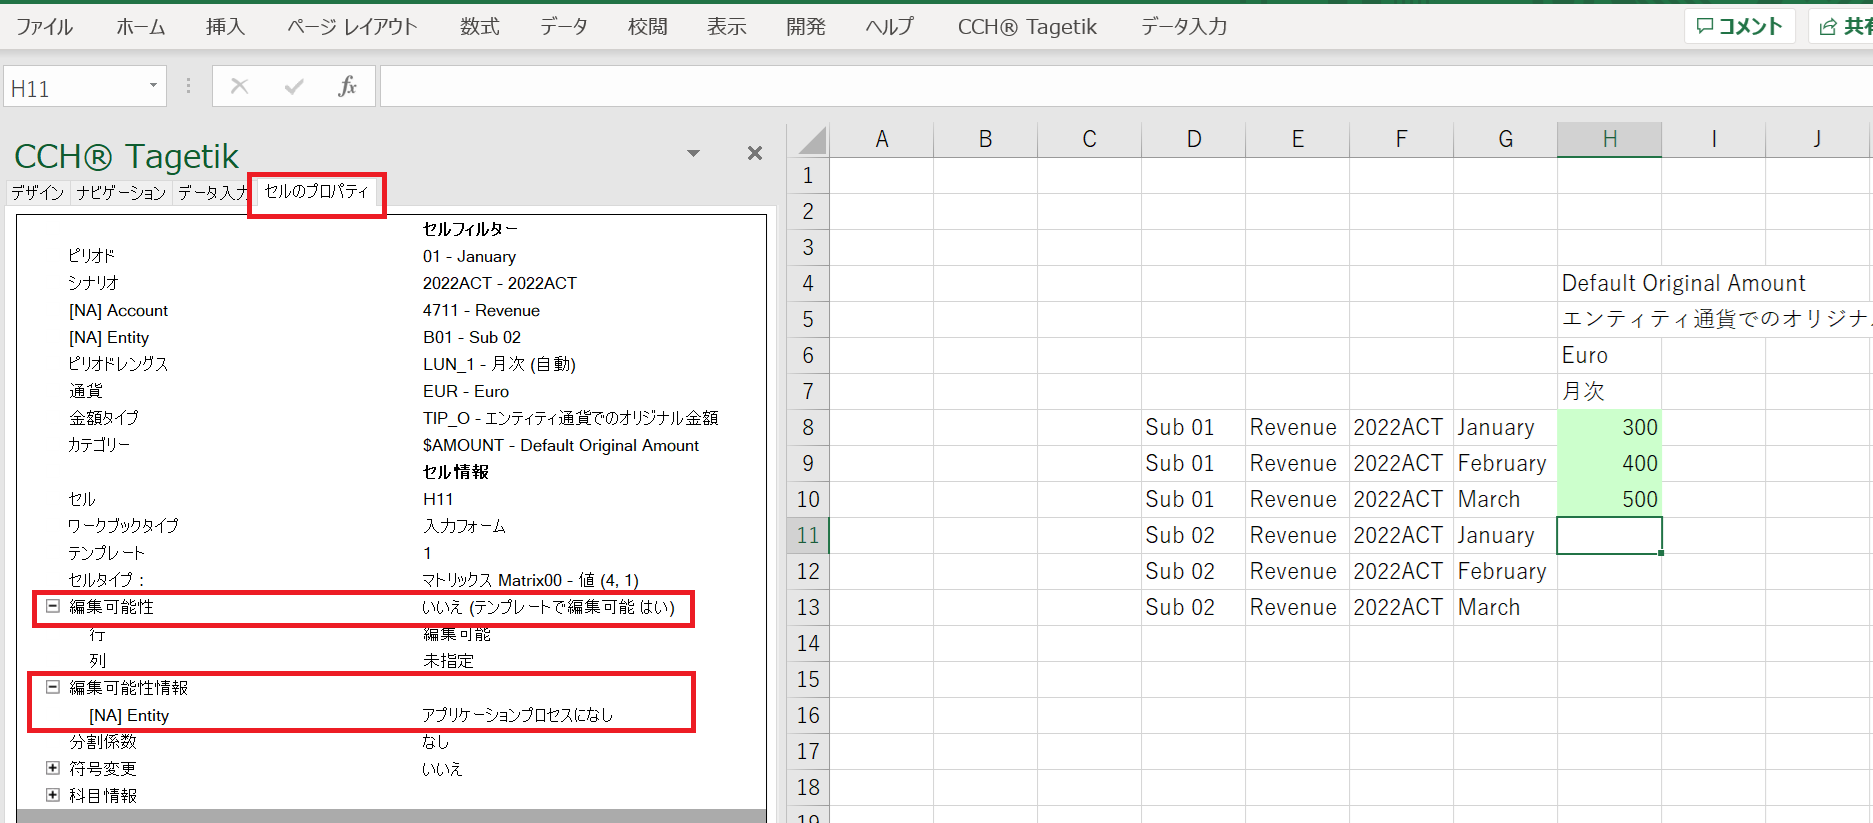Open the CCH® Tagetik ribbon tab
1873x823 pixels.
pos(1027,27)
